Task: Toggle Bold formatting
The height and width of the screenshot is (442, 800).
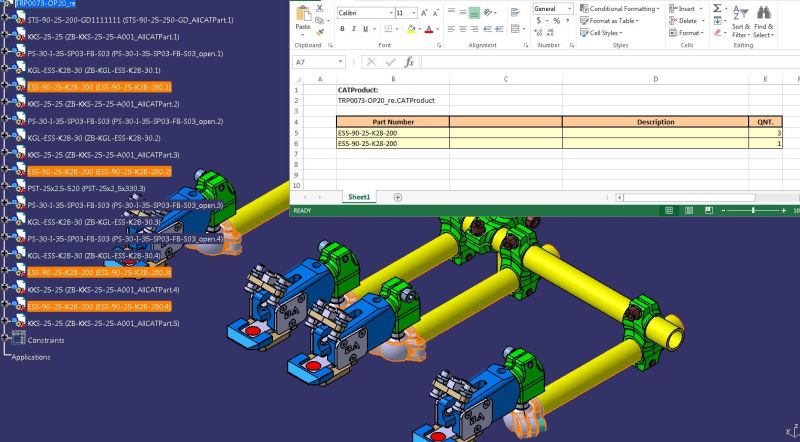Action: click(342, 29)
